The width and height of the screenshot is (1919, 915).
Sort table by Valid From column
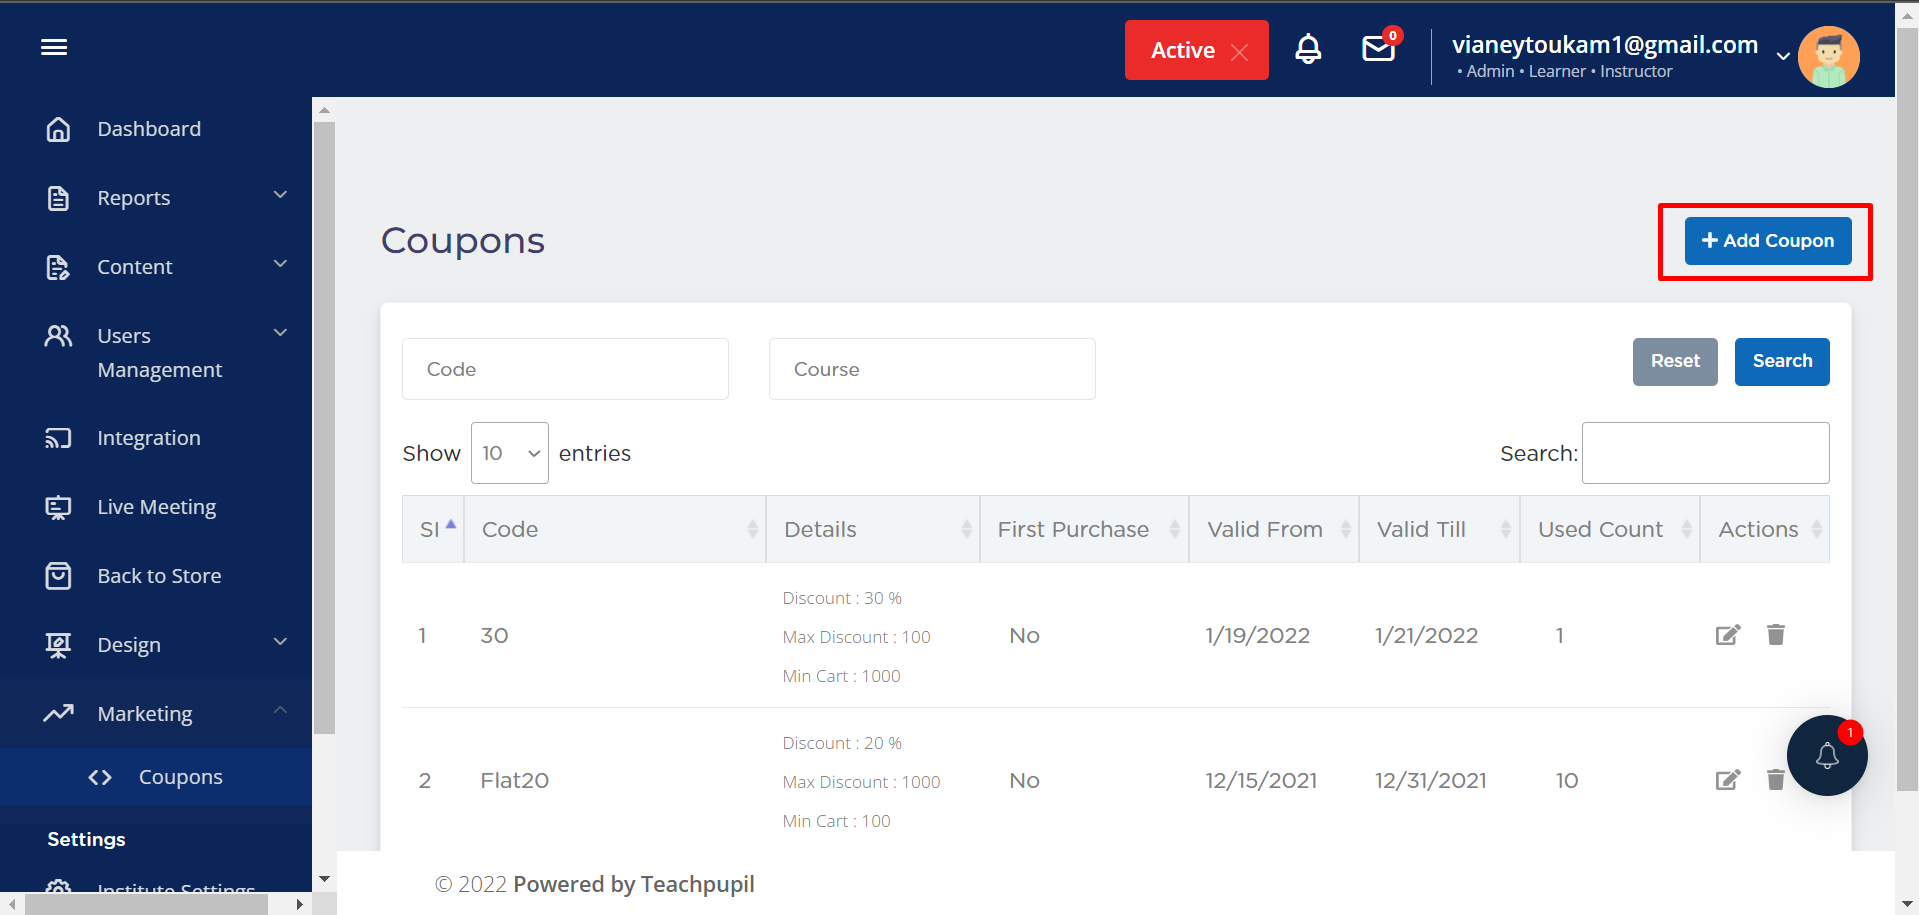pos(1273,529)
